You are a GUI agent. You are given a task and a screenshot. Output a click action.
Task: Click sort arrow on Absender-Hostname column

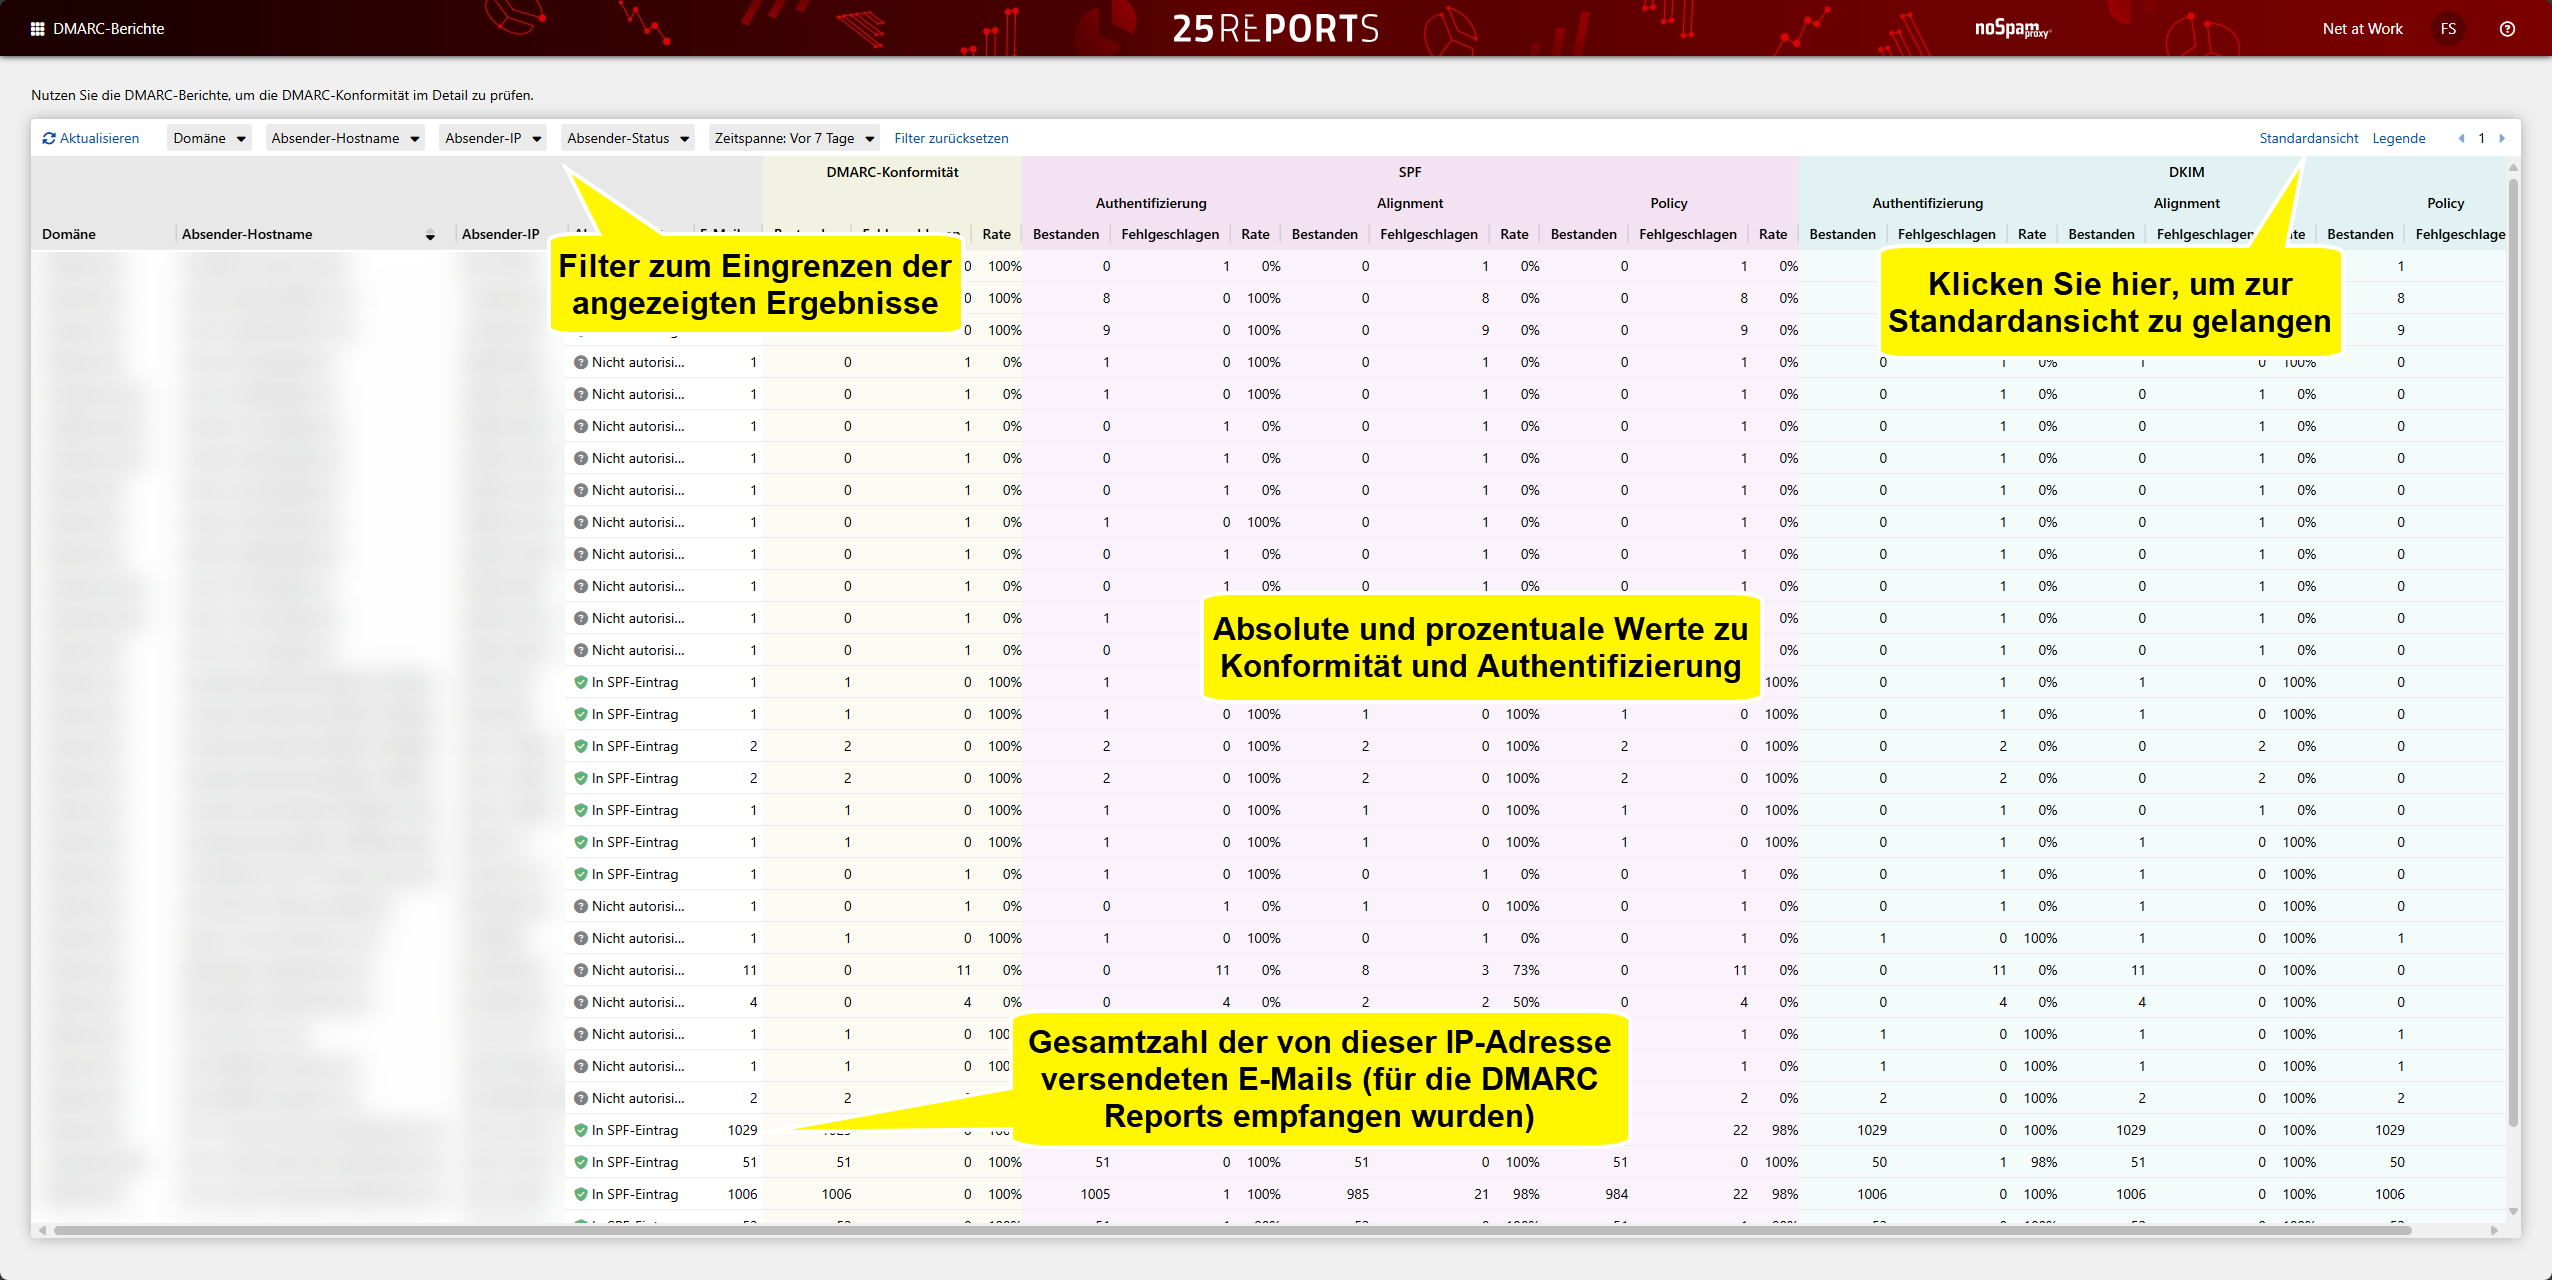coord(430,235)
